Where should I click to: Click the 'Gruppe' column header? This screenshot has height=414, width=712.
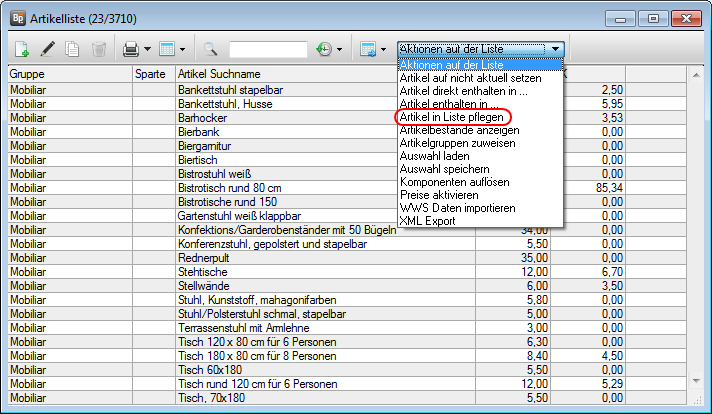(x=68, y=74)
